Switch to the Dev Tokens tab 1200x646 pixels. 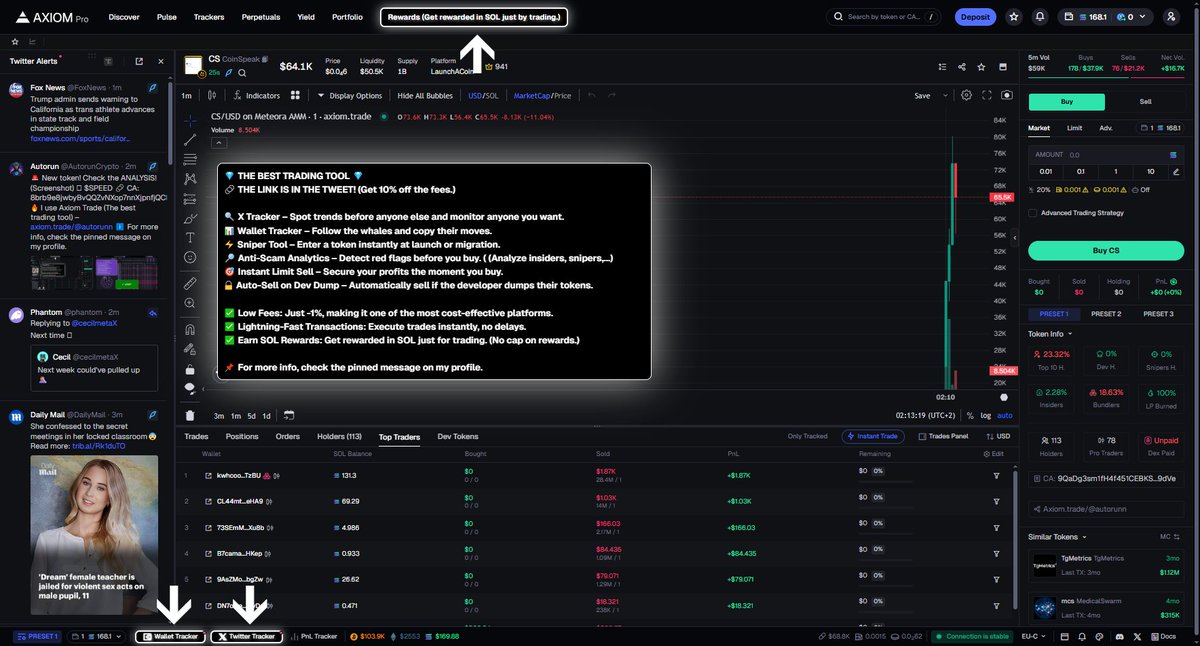[458, 436]
